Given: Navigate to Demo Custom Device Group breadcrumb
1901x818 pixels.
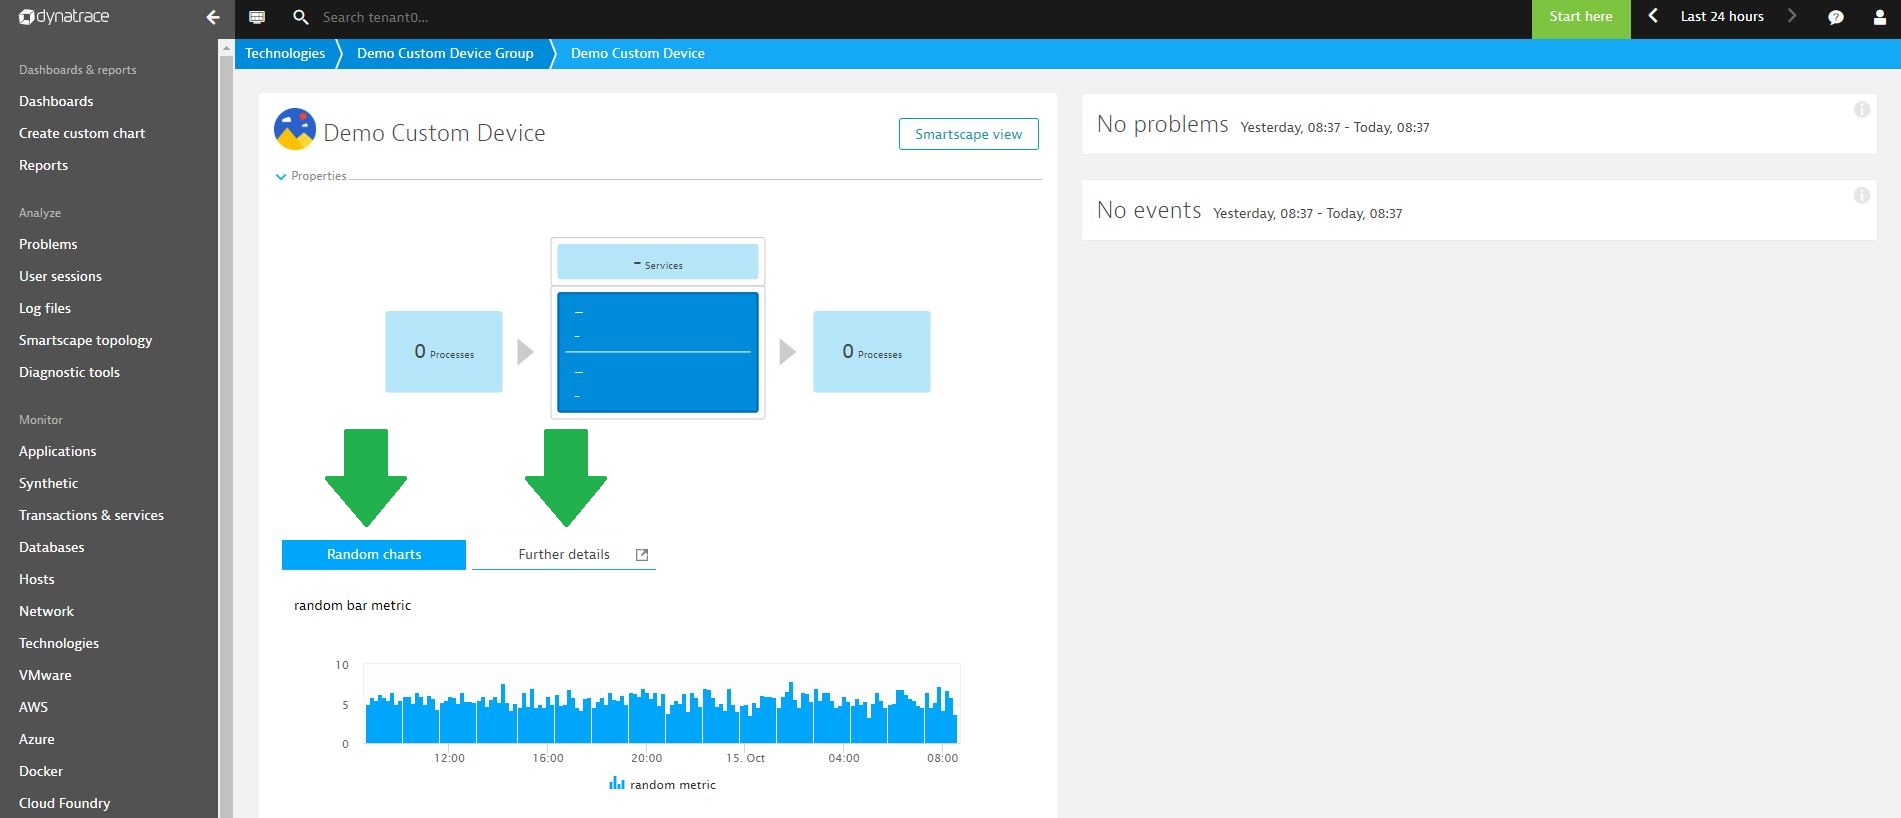Looking at the screenshot, I should click(x=445, y=53).
